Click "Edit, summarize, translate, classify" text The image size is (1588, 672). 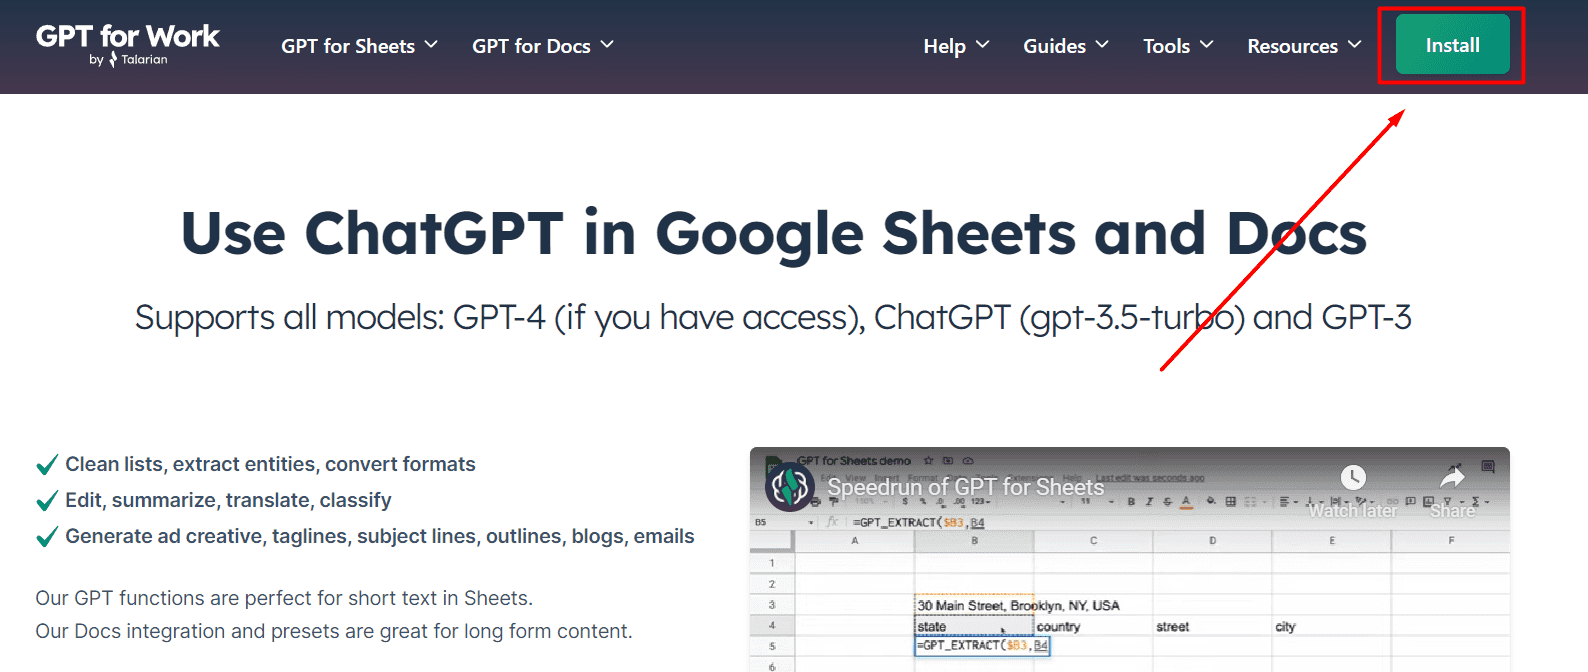pos(228,500)
